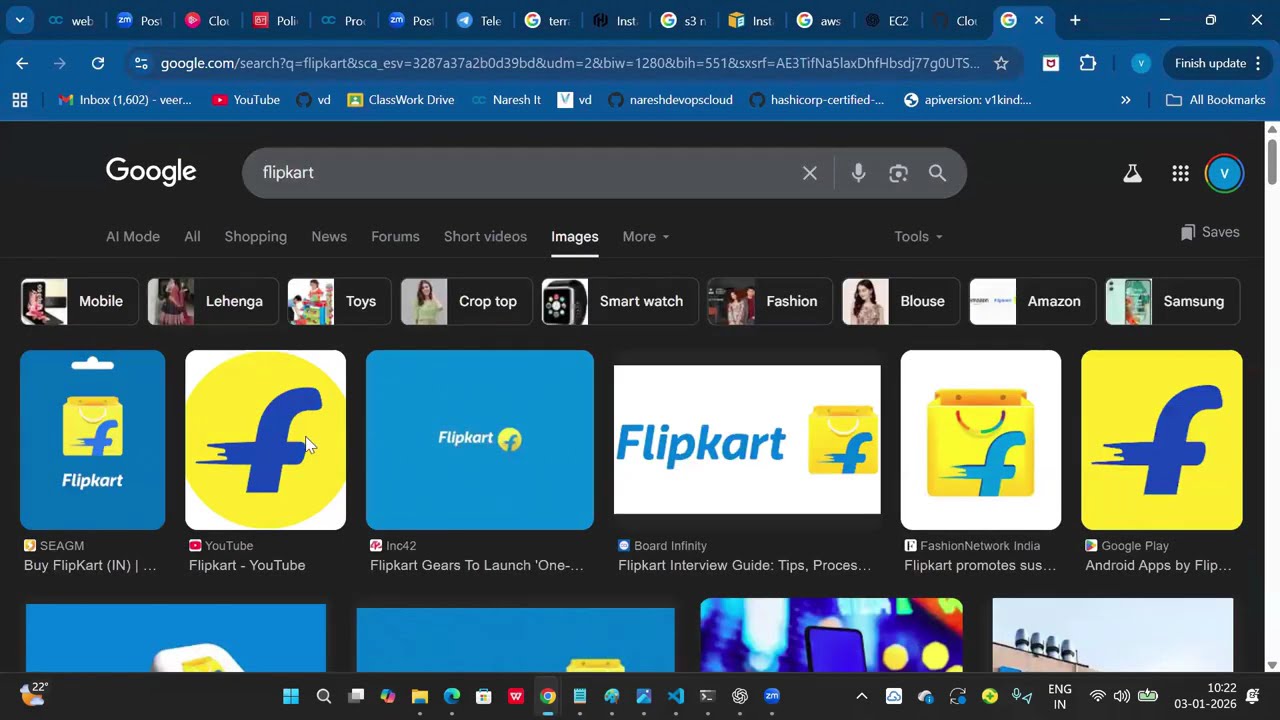Open the All Bookmarks folder
This screenshot has width=1280, height=720.
coord(1216,100)
